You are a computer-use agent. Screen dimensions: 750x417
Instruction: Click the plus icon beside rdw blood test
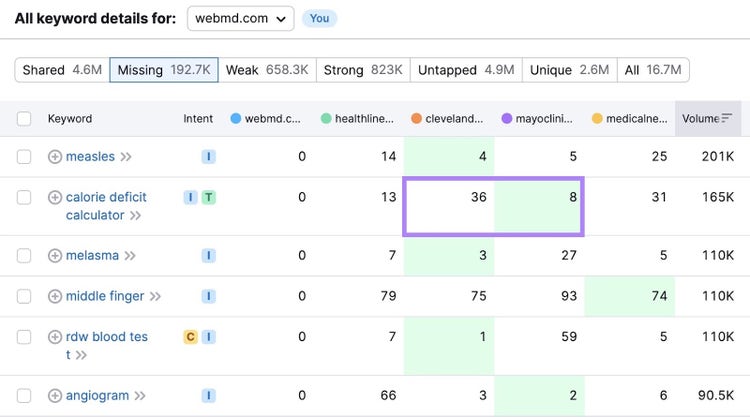pyautogui.click(x=55, y=337)
